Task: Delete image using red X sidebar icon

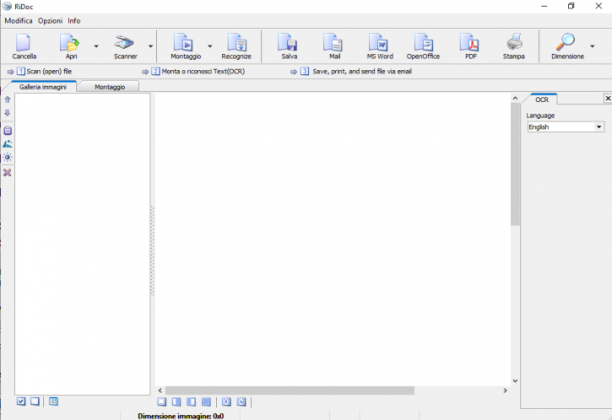Action: pos(7,173)
